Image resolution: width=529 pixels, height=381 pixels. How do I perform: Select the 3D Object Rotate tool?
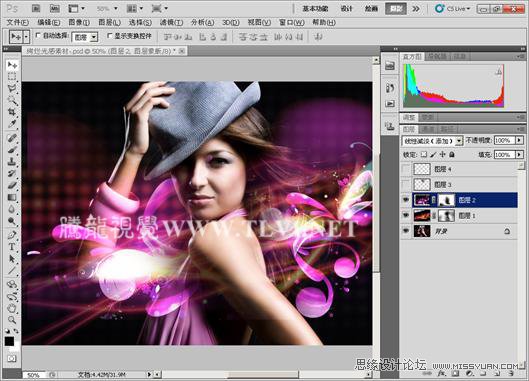(x=12, y=284)
